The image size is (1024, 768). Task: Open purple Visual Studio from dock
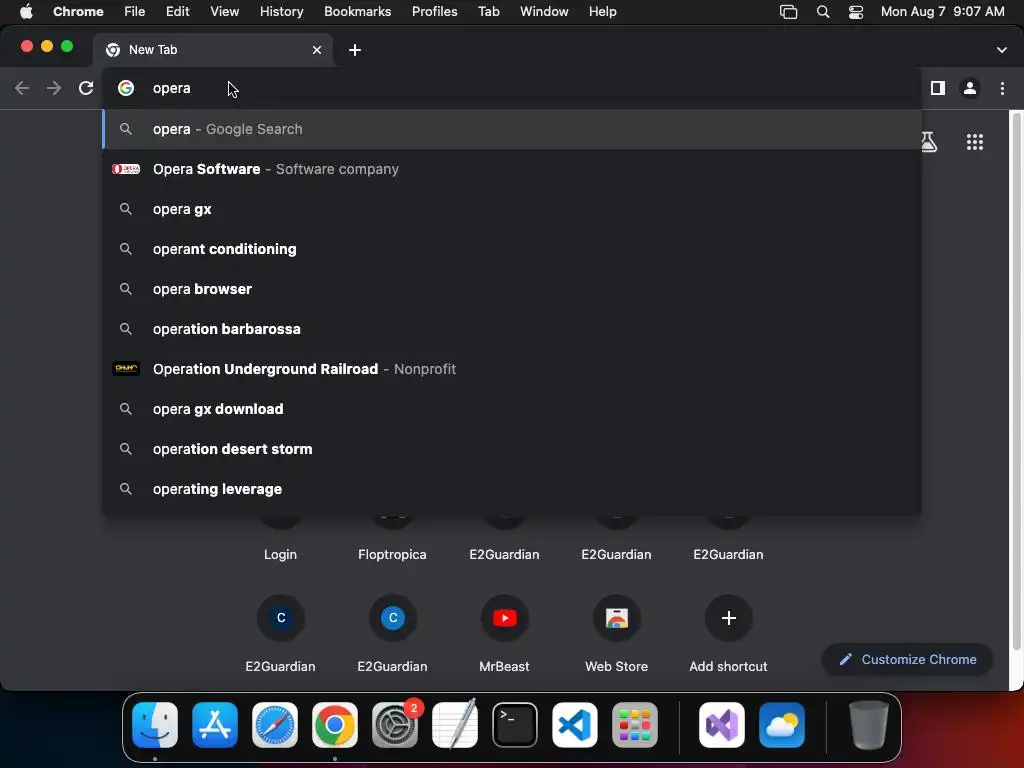coord(722,725)
